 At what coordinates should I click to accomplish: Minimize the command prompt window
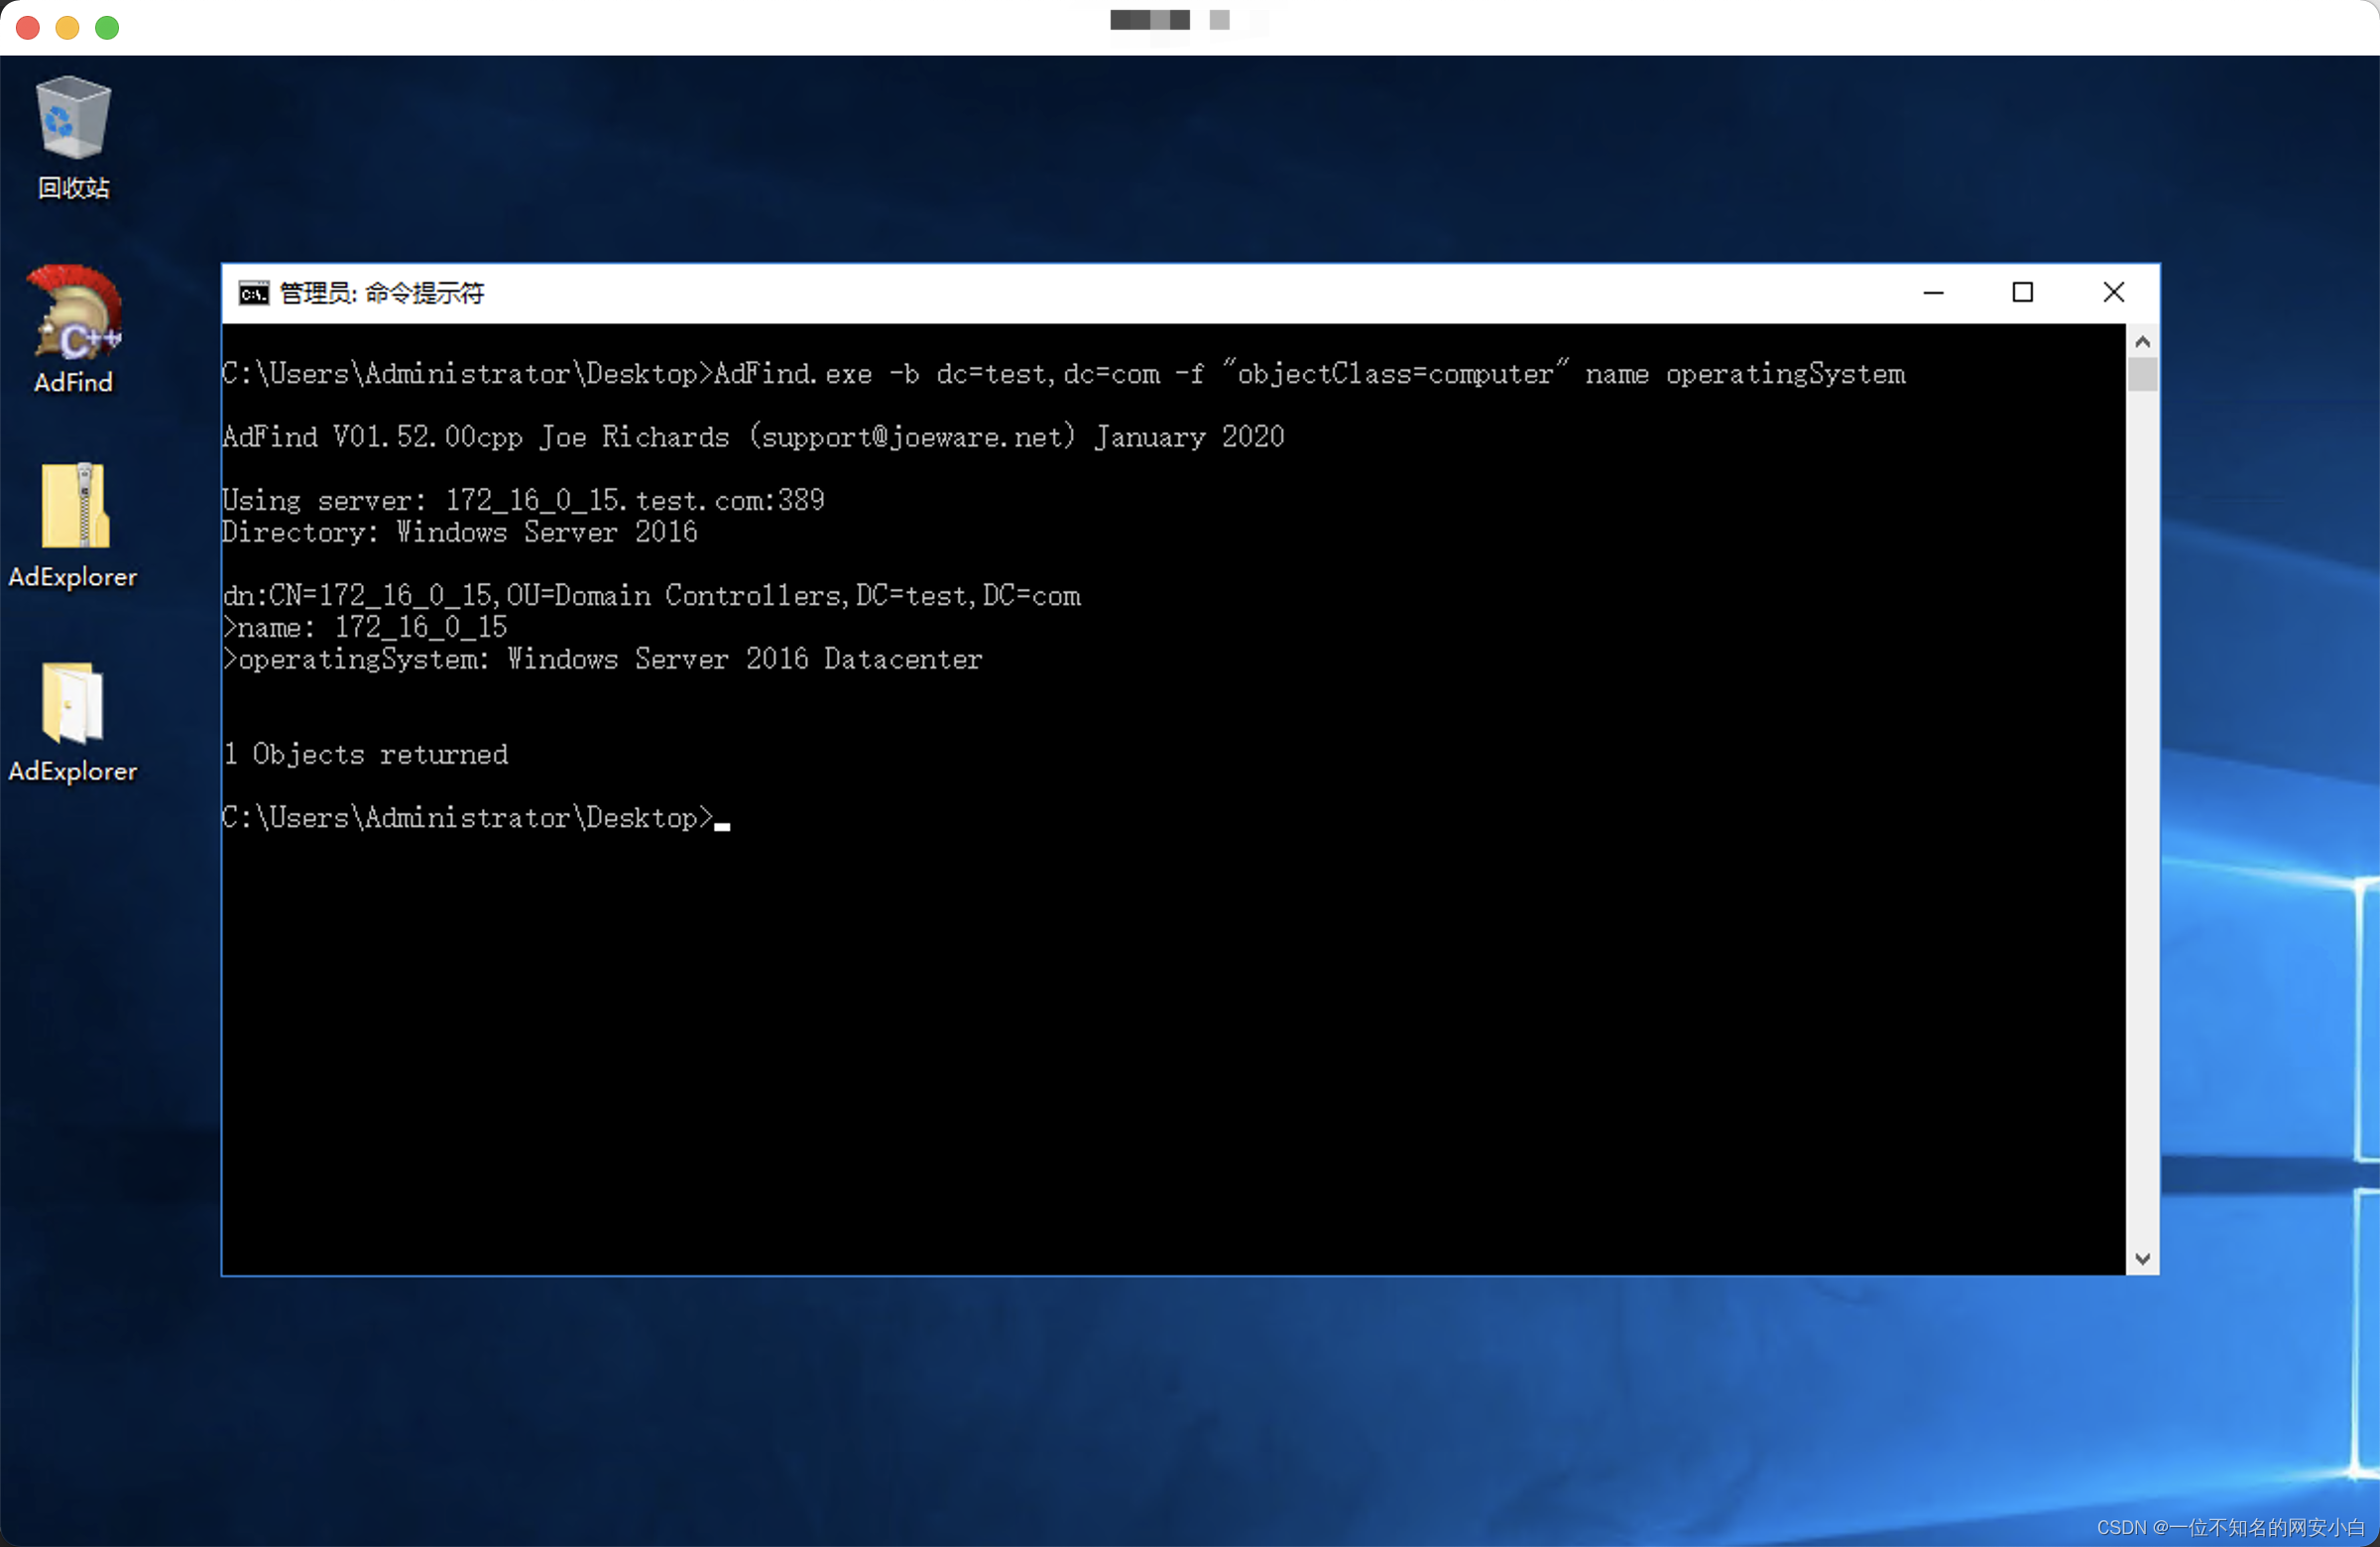coord(1933,292)
